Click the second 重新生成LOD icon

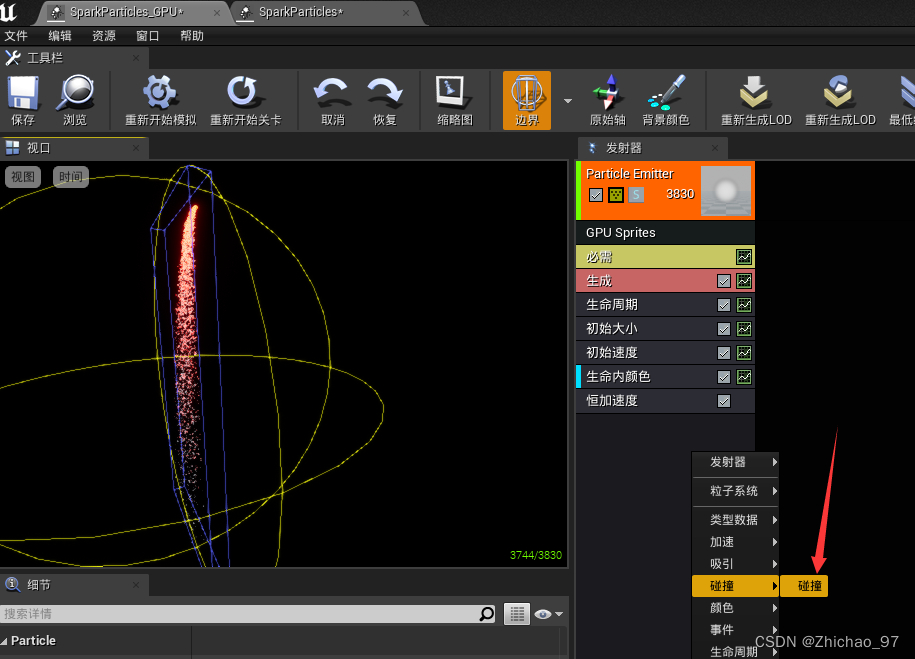point(839,92)
